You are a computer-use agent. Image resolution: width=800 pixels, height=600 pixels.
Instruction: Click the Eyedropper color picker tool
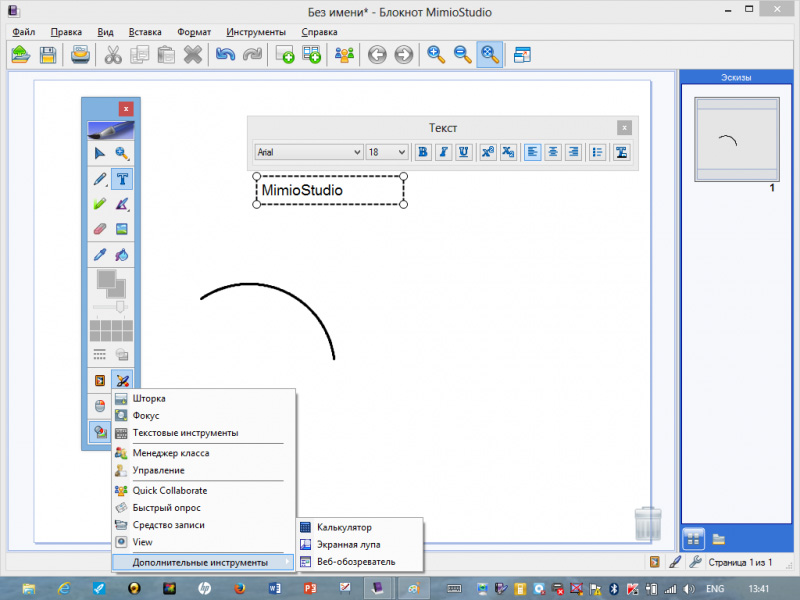tap(99, 255)
